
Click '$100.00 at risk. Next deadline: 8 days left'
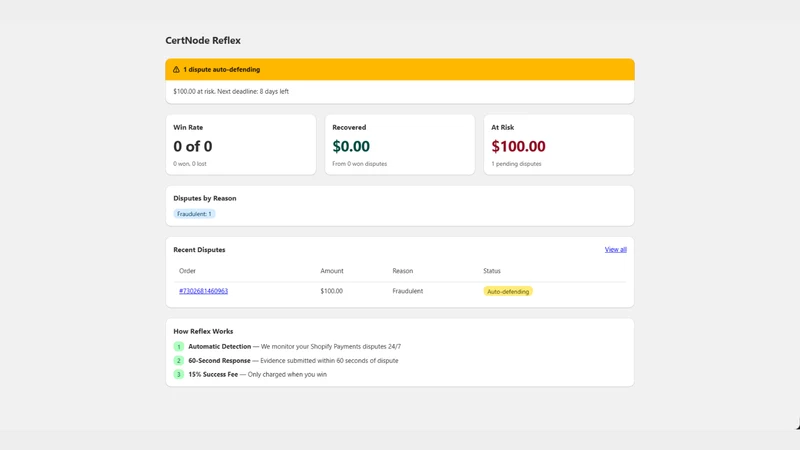[231, 91]
